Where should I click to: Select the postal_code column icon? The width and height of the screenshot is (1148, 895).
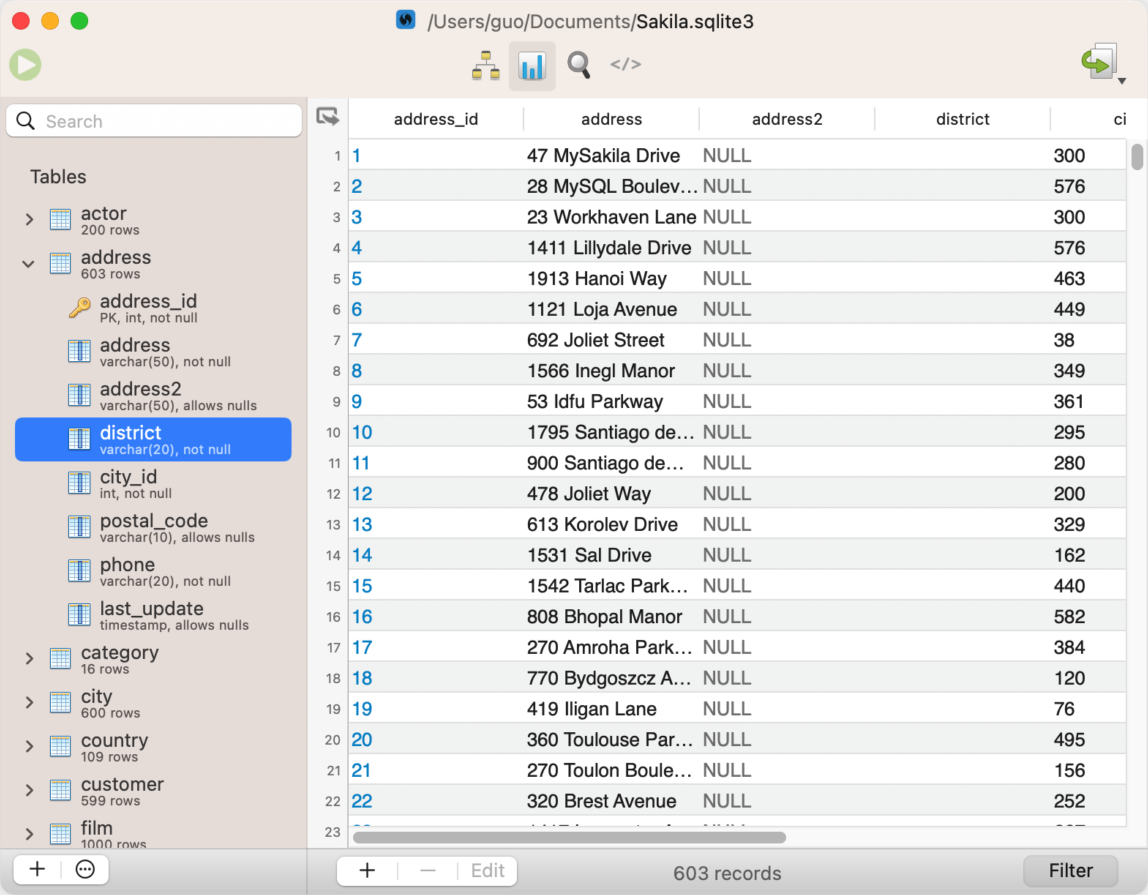click(x=79, y=527)
